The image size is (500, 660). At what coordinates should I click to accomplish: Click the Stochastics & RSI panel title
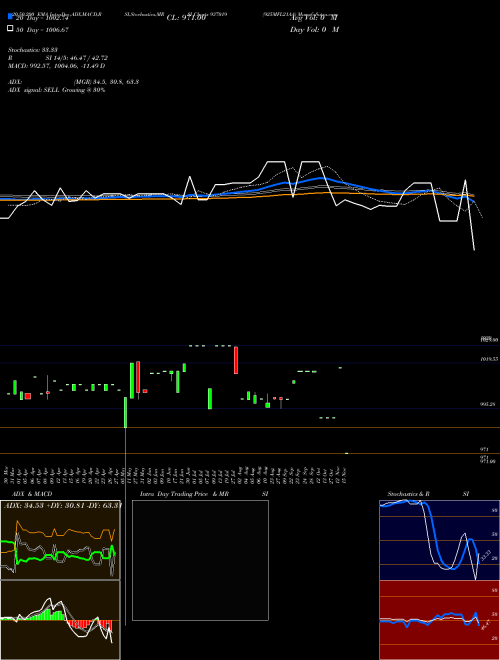pyautogui.click(x=428, y=494)
